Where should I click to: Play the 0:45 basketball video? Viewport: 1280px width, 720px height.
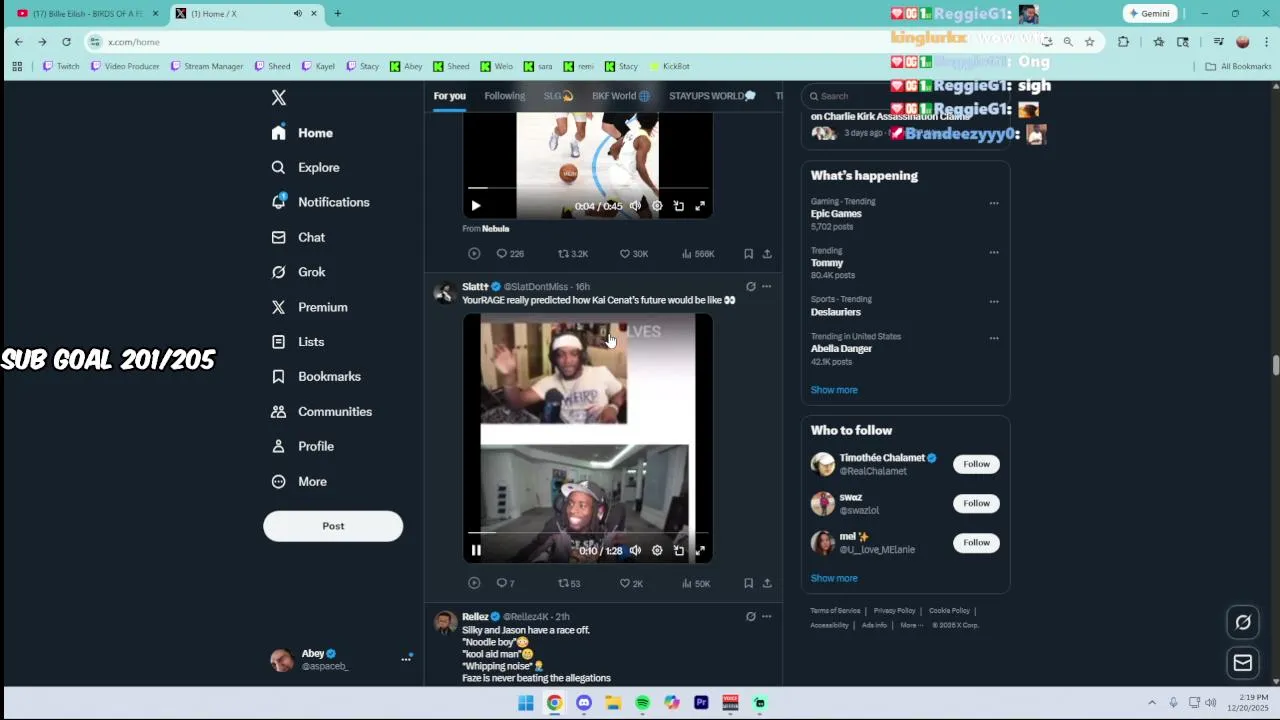476,206
